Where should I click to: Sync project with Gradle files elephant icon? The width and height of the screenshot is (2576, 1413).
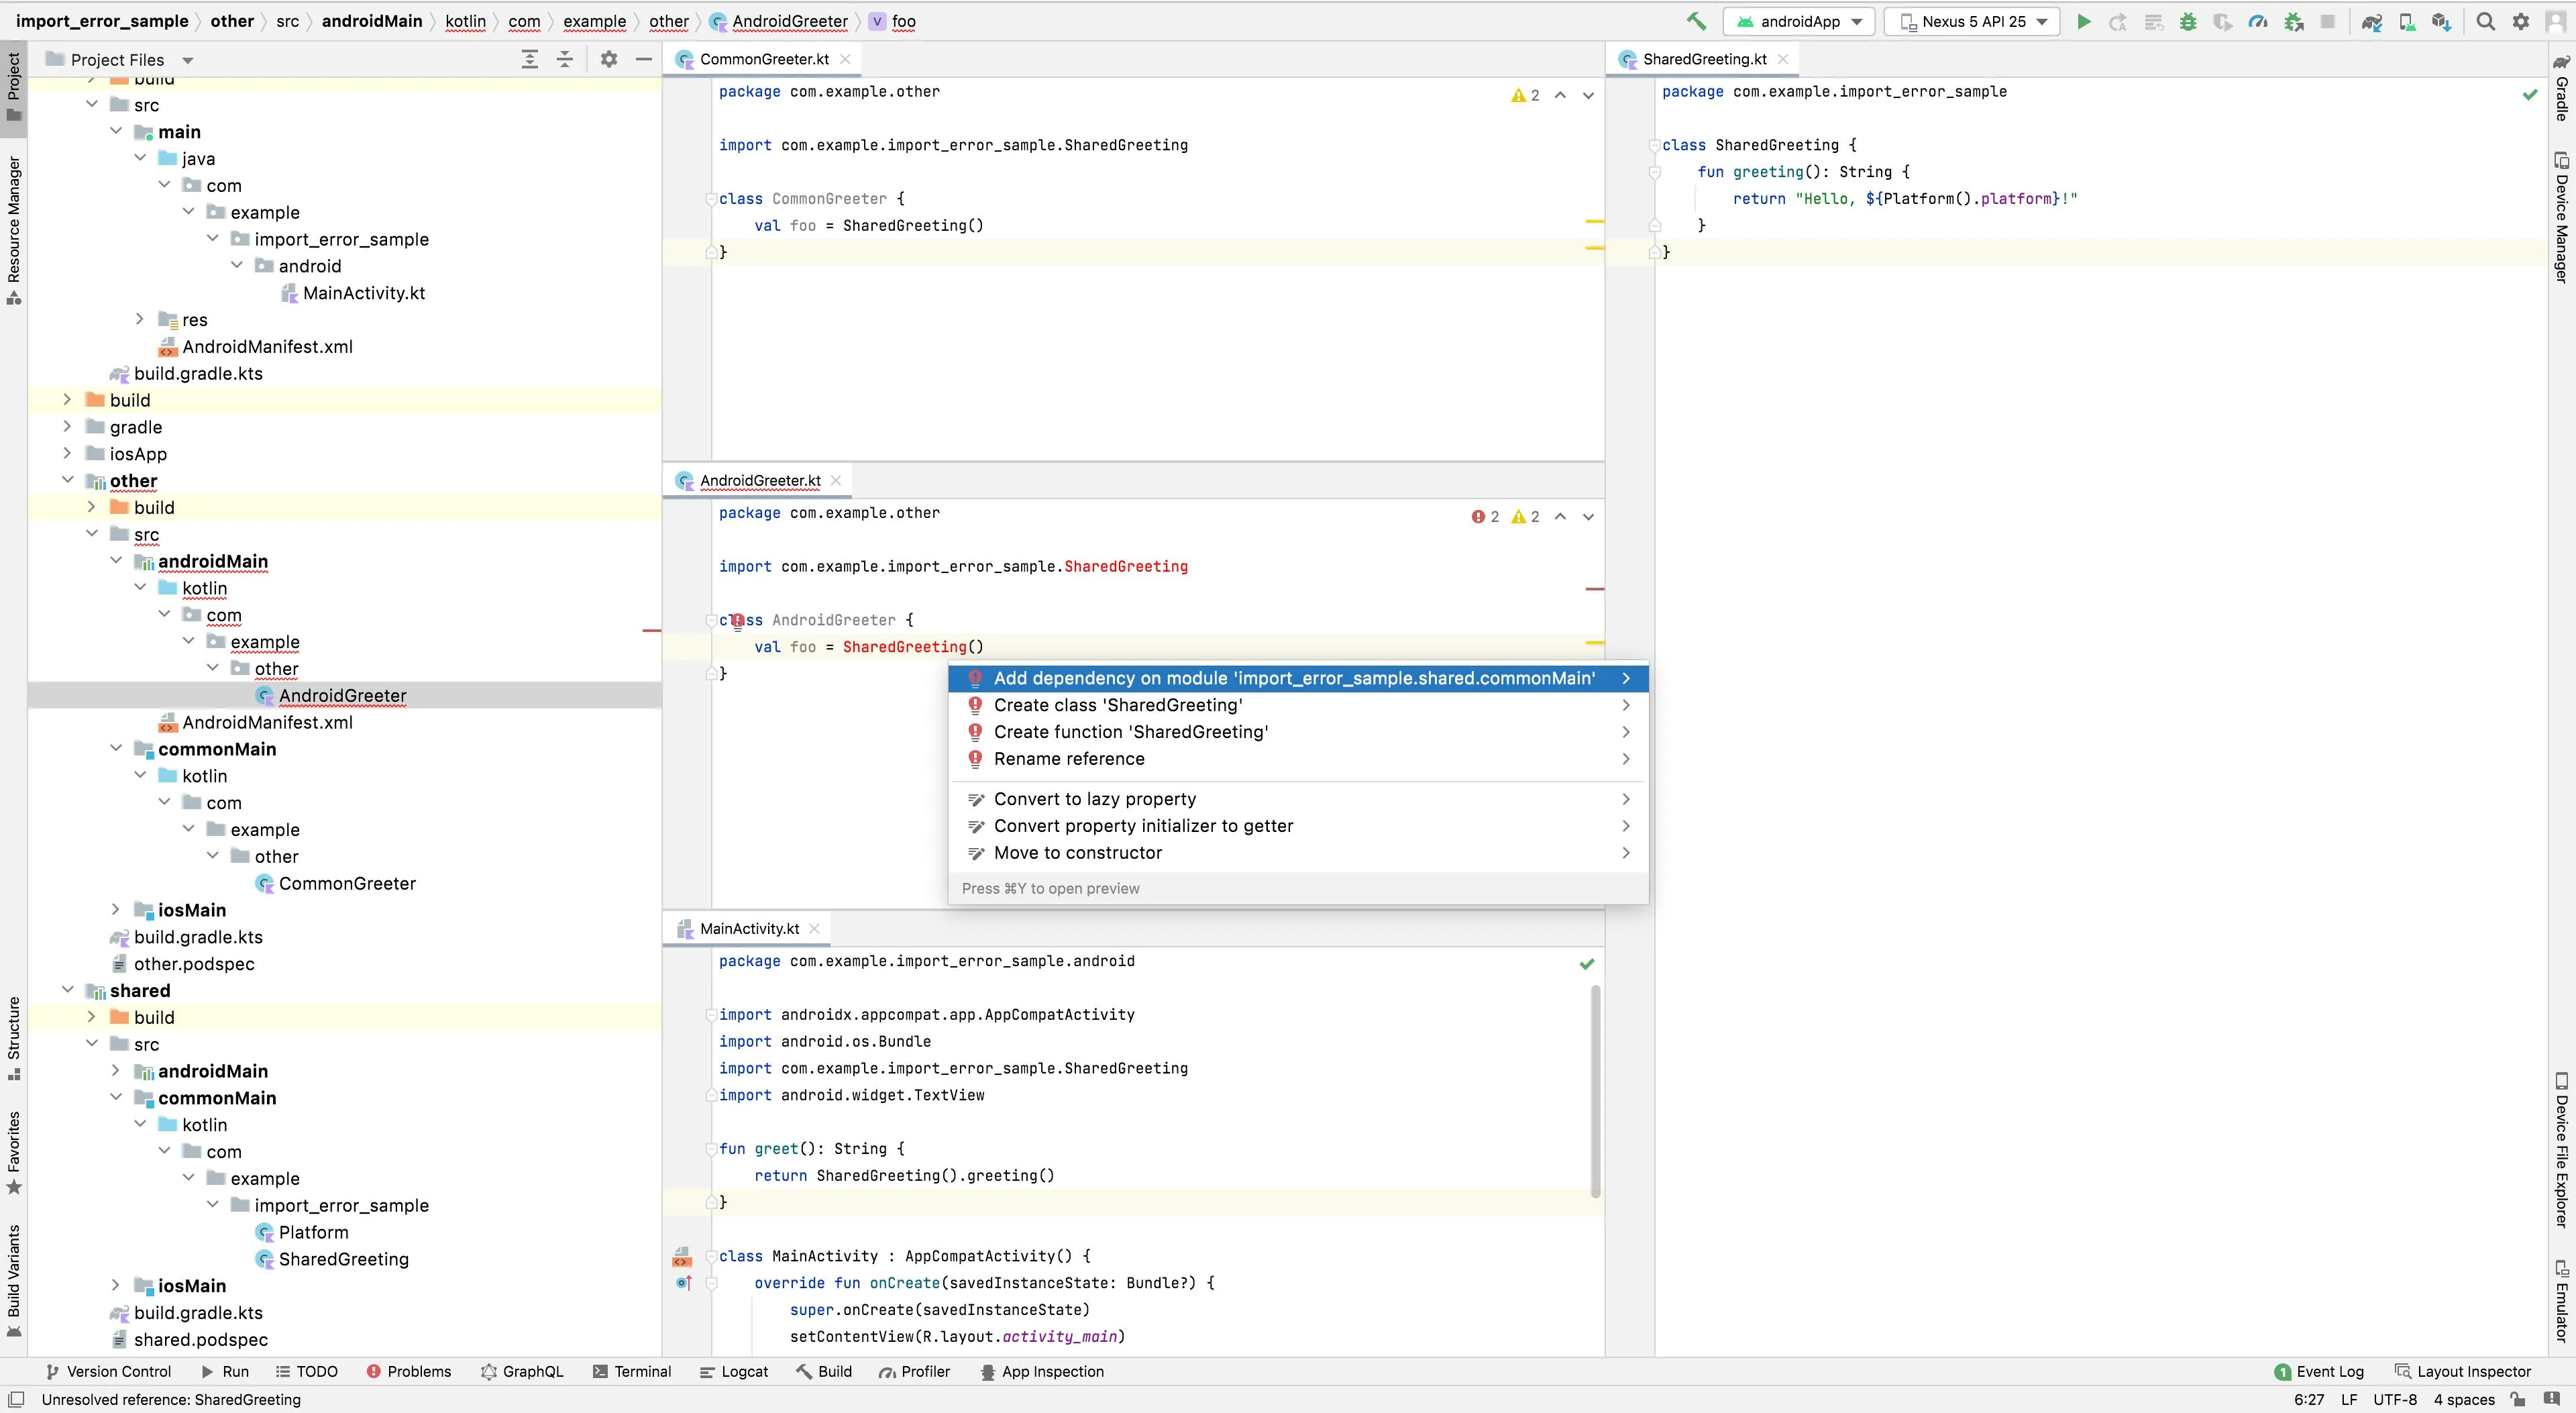[2371, 21]
